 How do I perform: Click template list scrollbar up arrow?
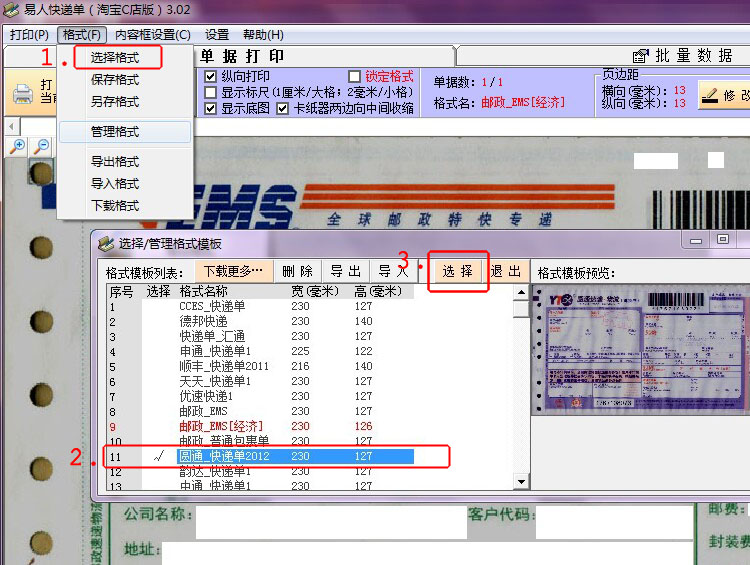click(521, 292)
